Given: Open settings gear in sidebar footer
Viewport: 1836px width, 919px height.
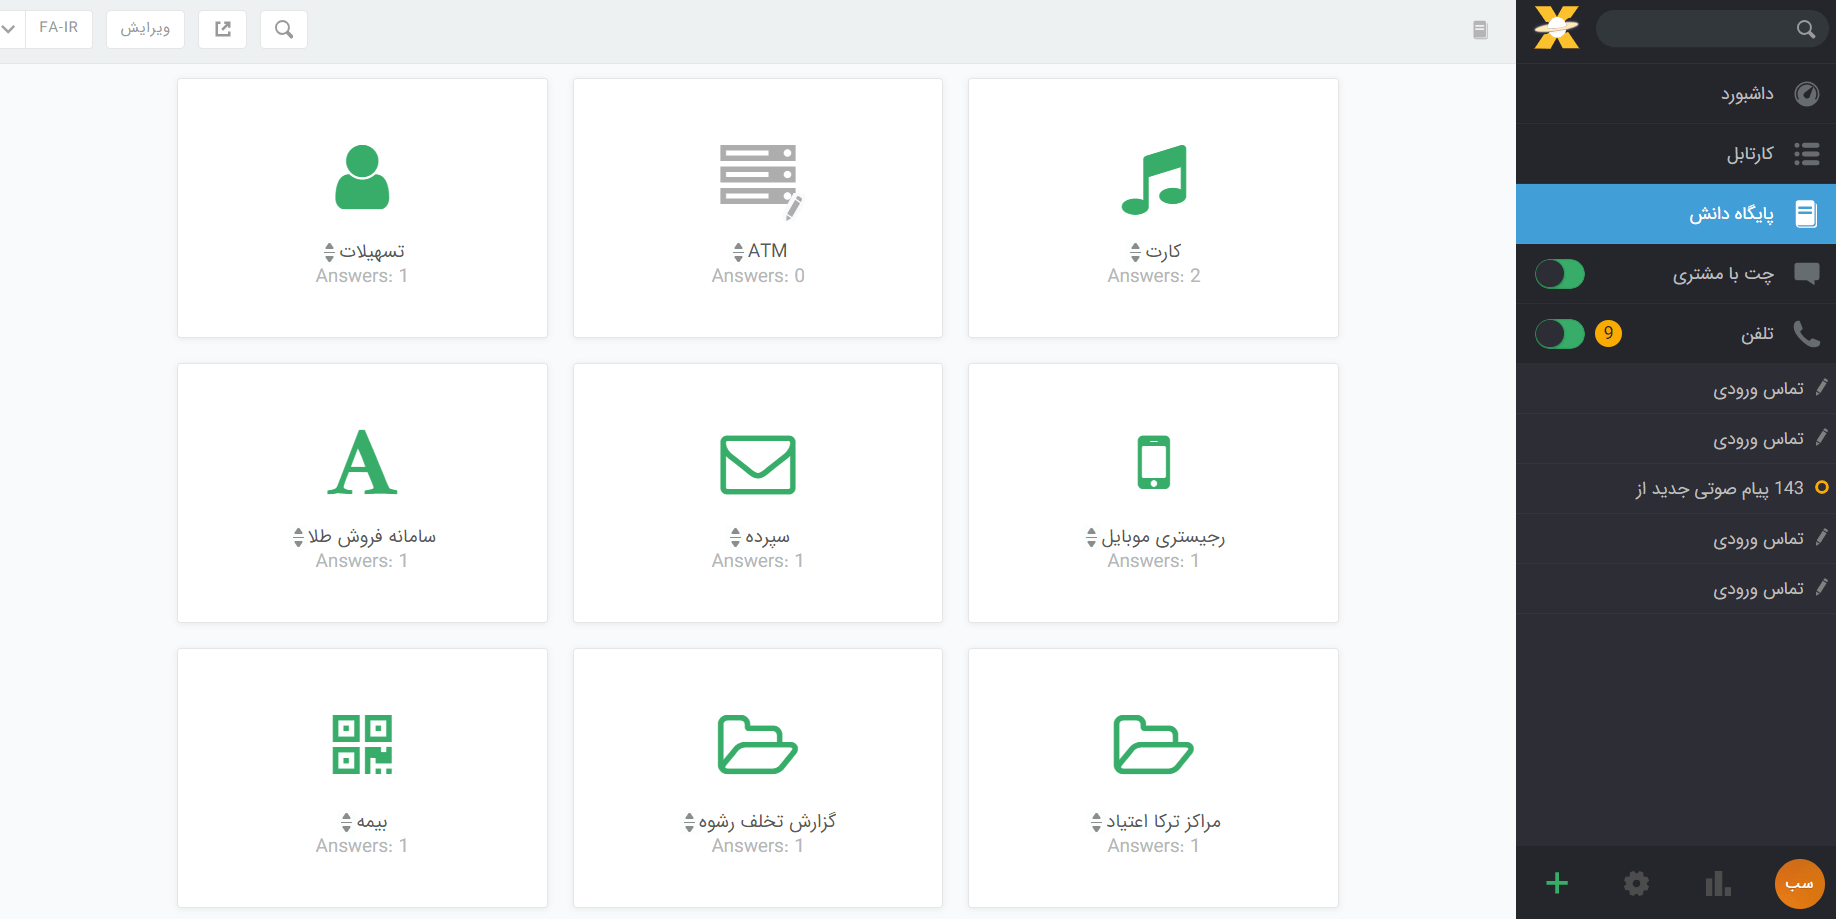Looking at the screenshot, I should tap(1637, 883).
